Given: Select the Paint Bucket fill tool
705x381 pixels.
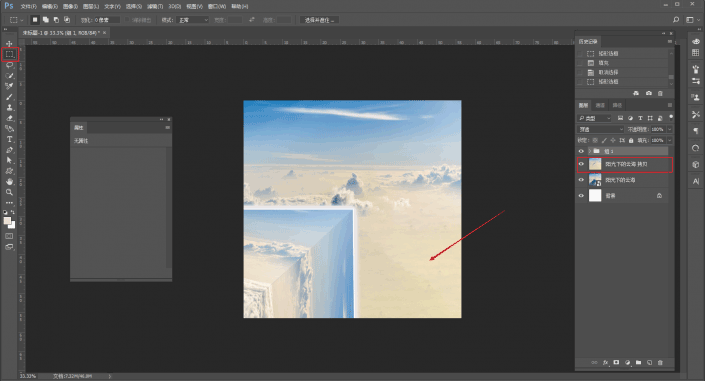Looking at the screenshot, I should tap(9, 129).
